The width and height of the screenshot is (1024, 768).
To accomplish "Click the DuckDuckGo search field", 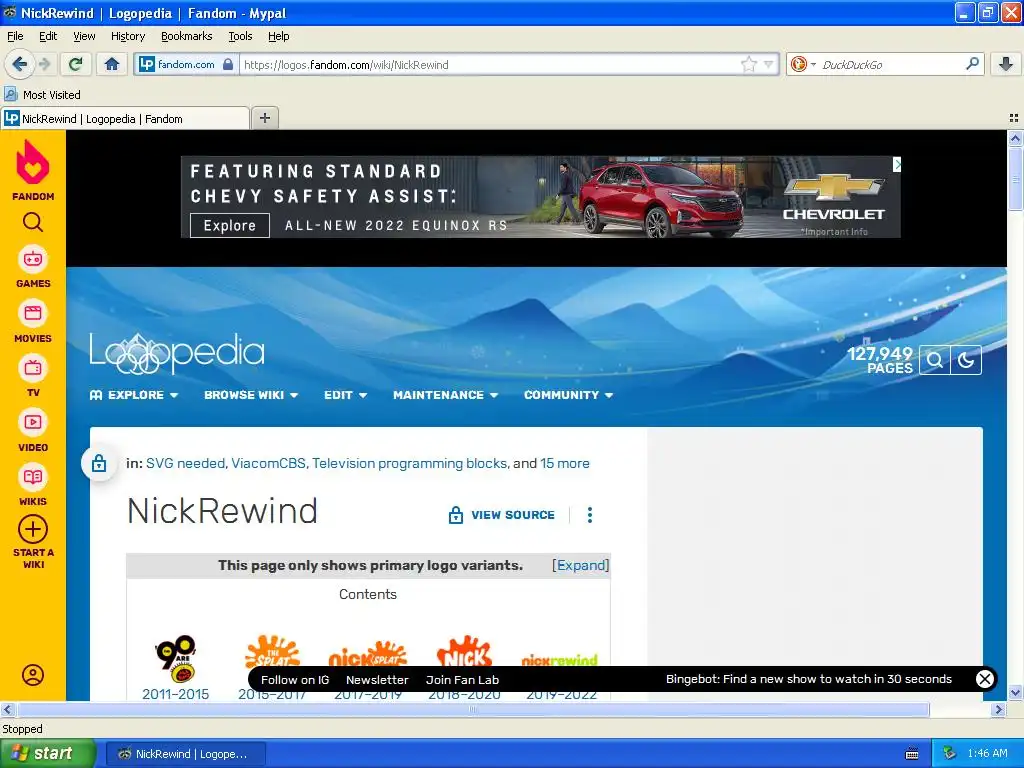I will click(889, 64).
